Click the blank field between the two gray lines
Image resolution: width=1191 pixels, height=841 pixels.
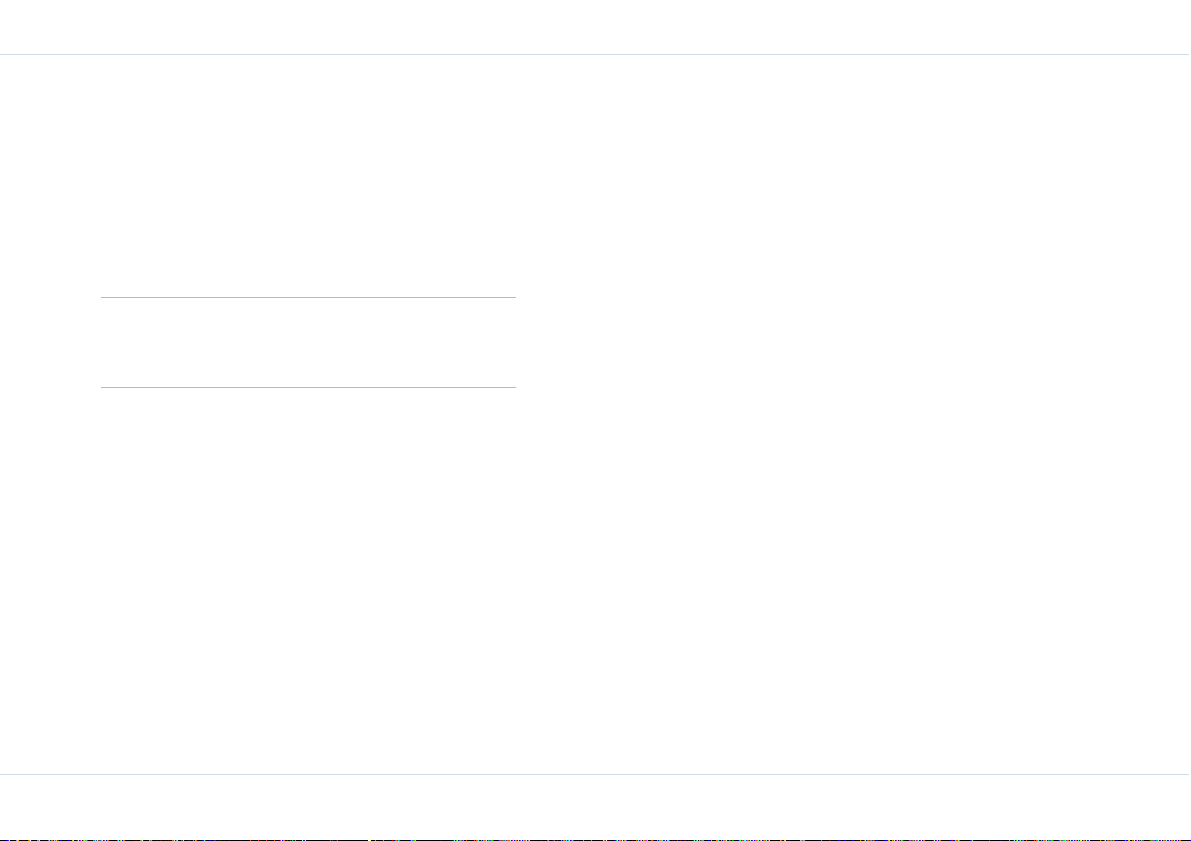[308, 343]
